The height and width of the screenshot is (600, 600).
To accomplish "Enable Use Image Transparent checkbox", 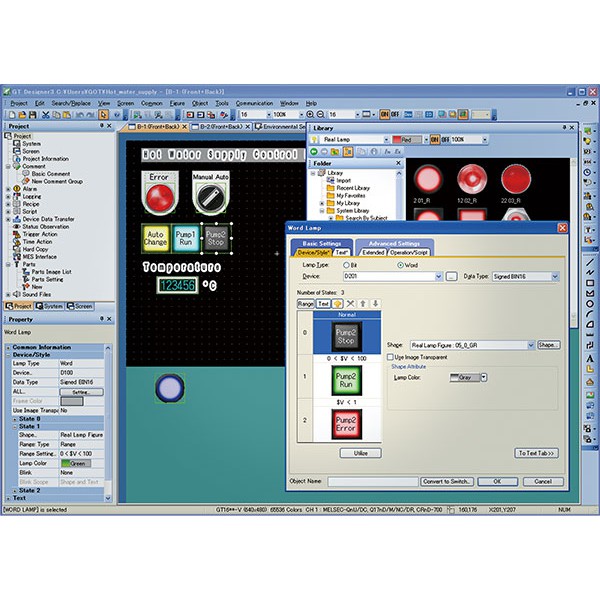I will [390, 357].
